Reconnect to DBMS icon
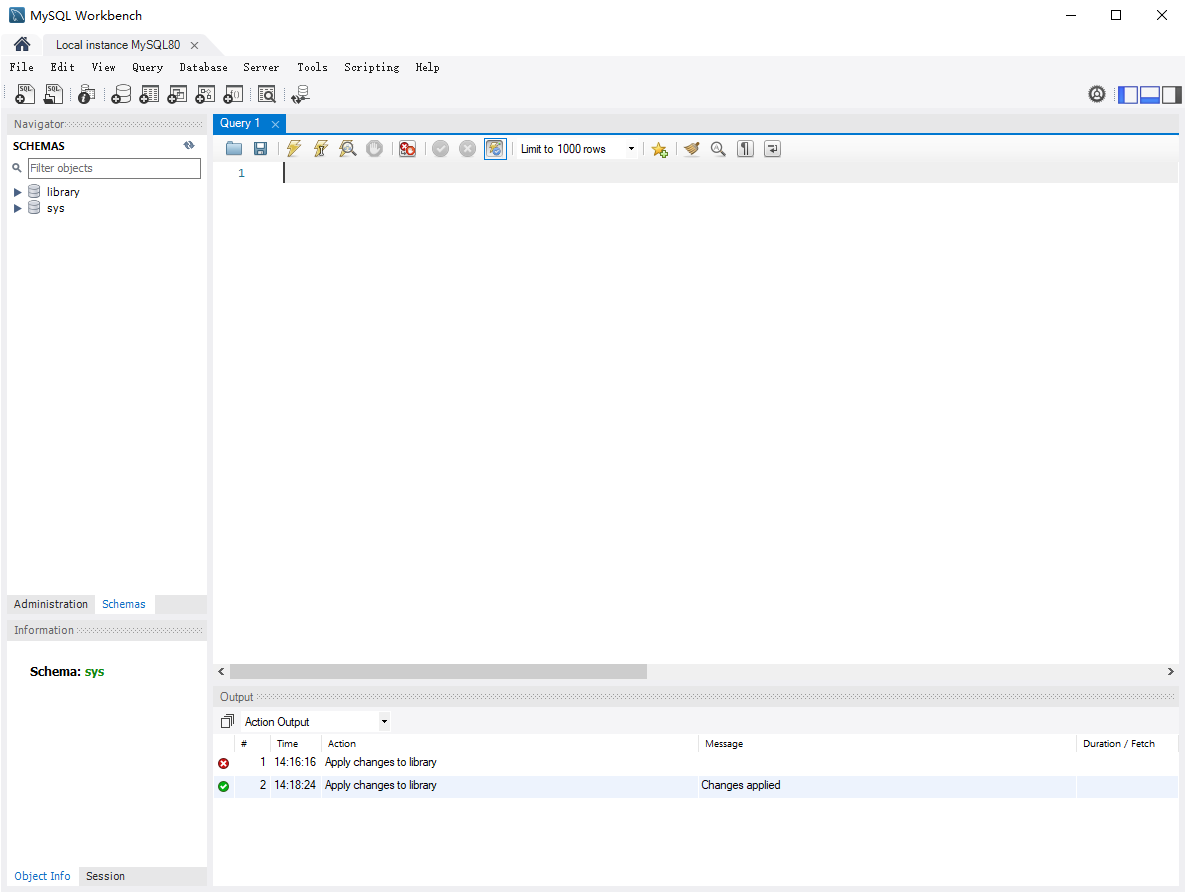 [x=300, y=94]
